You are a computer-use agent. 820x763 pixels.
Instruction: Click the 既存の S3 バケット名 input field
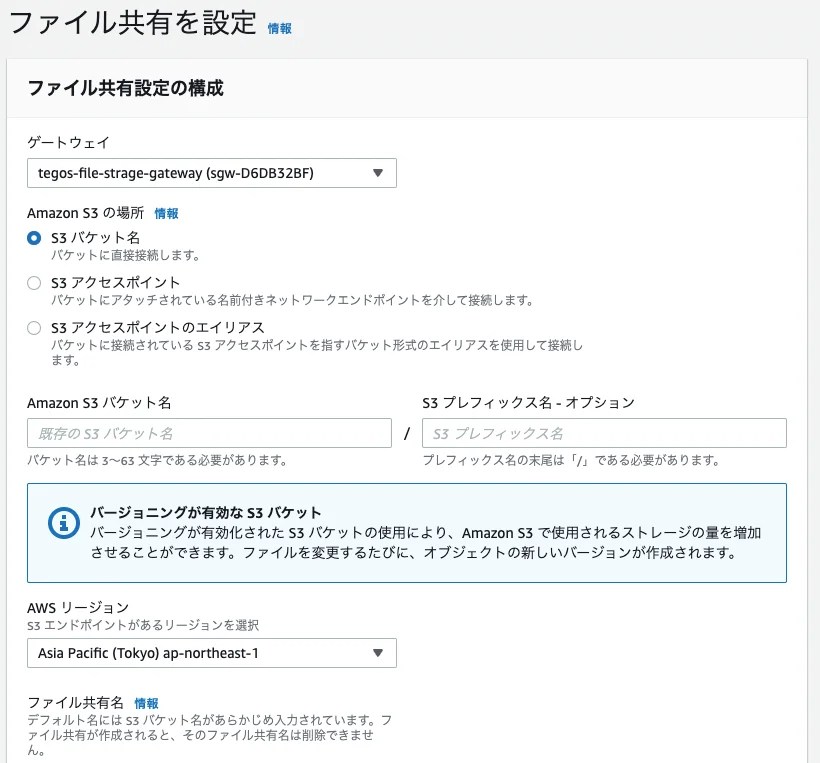[210, 432]
